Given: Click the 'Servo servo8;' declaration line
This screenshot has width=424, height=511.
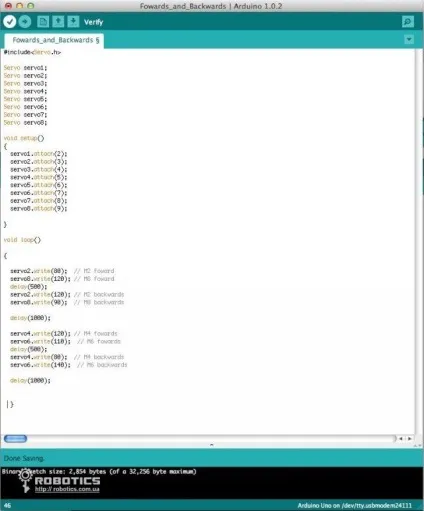Looking at the screenshot, I should pos(25,123).
